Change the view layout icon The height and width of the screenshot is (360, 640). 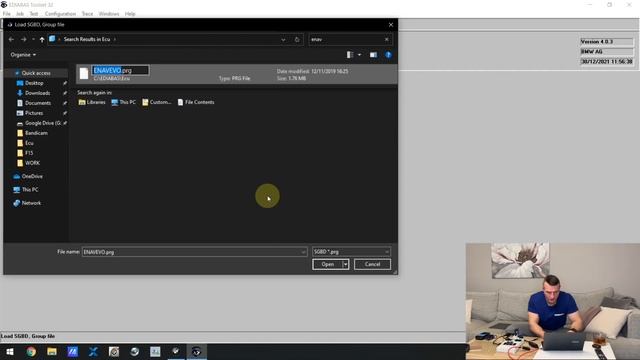point(350,55)
